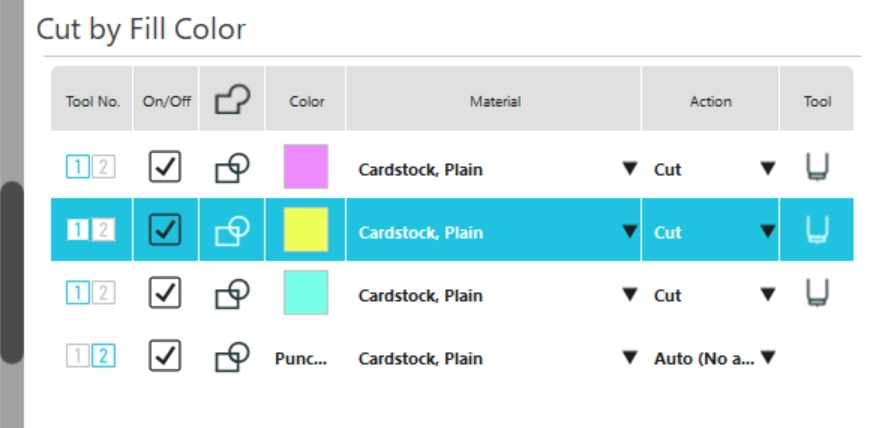Click the cyan fill color swatch
This screenshot has width=879, height=428.
point(306,293)
